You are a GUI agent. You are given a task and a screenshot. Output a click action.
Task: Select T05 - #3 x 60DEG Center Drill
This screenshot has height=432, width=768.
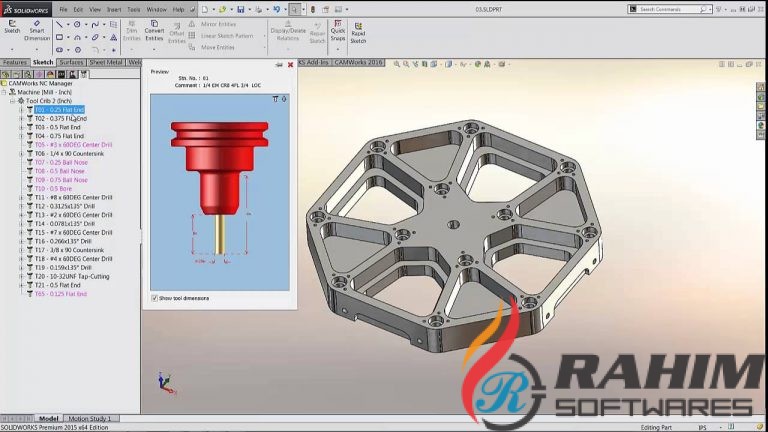coord(73,145)
